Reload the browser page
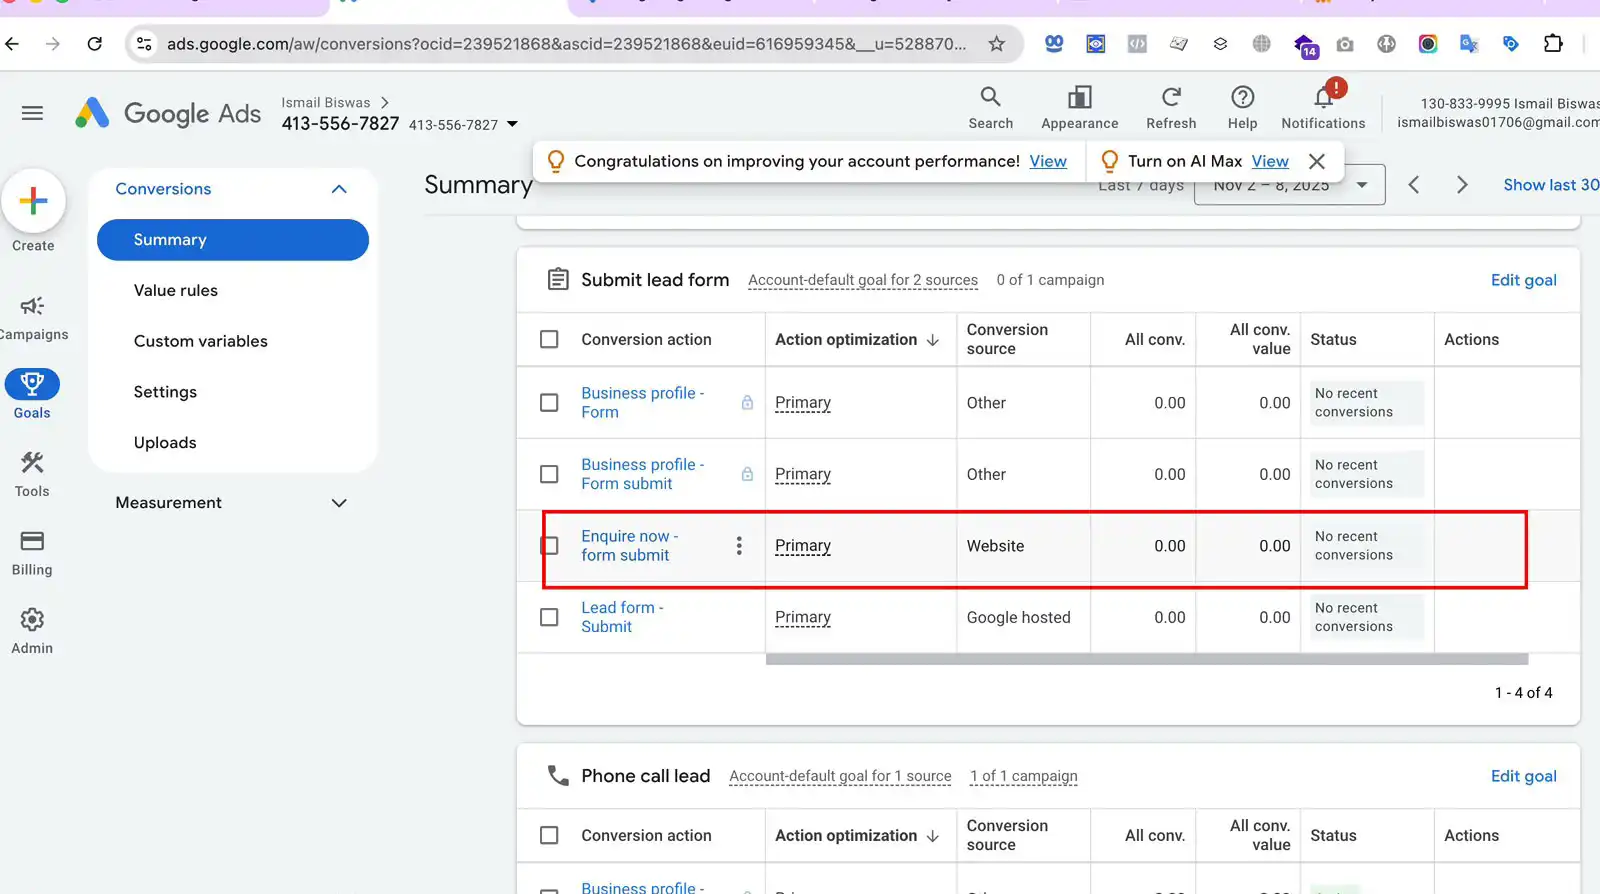Screen dimensions: 1600x894 point(95,44)
